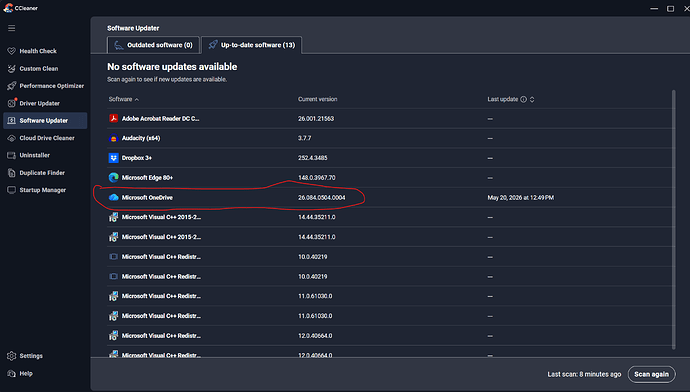Open Performance Optimizer section
Screen dimensions: 690x392
pos(45,86)
